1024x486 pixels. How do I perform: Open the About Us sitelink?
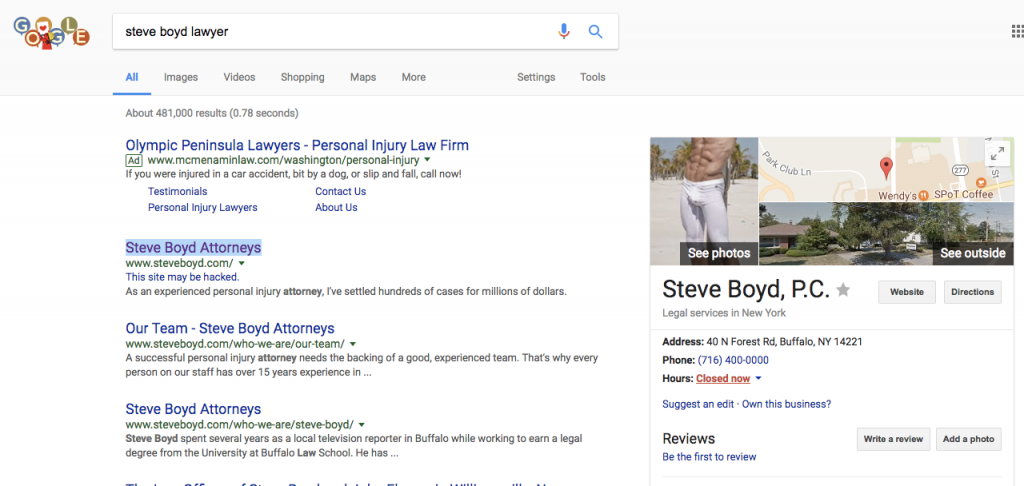click(x=336, y=207)
